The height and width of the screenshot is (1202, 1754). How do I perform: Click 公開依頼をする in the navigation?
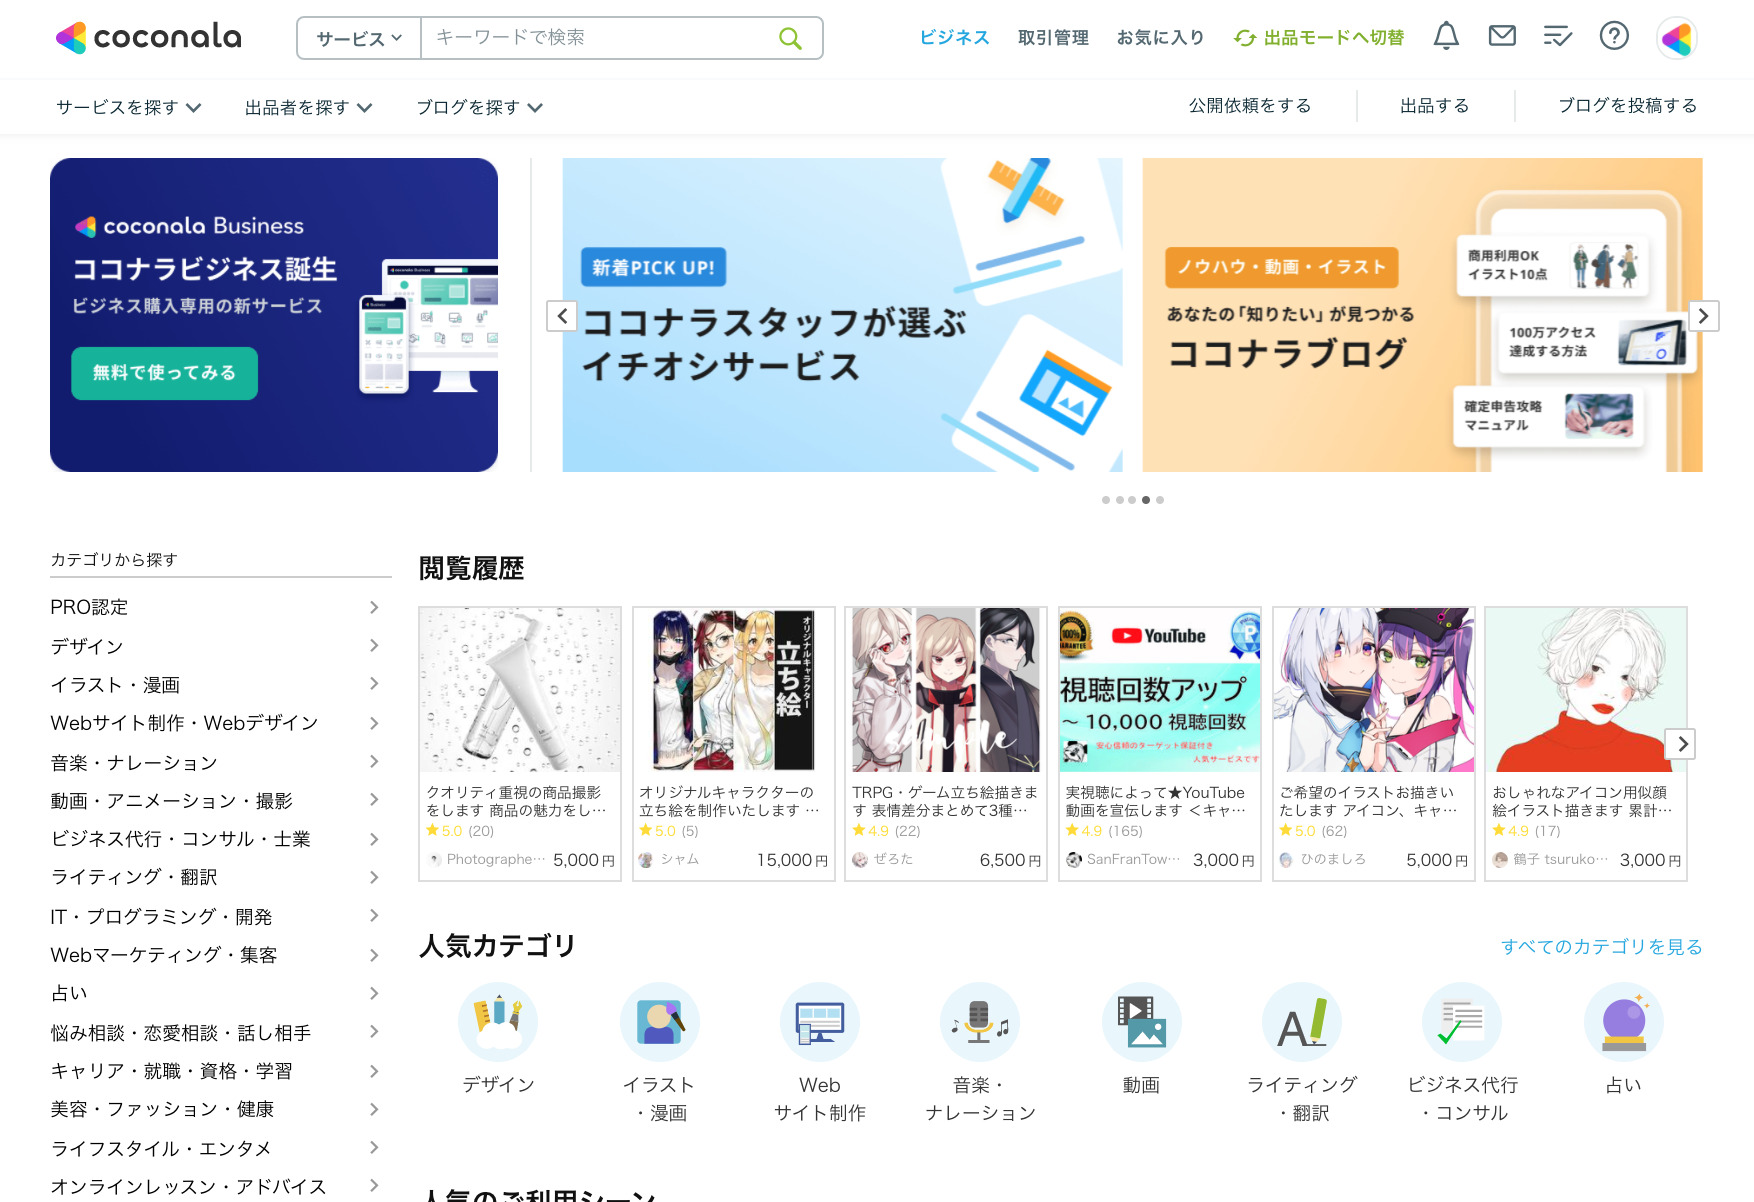pos(1249,106)
